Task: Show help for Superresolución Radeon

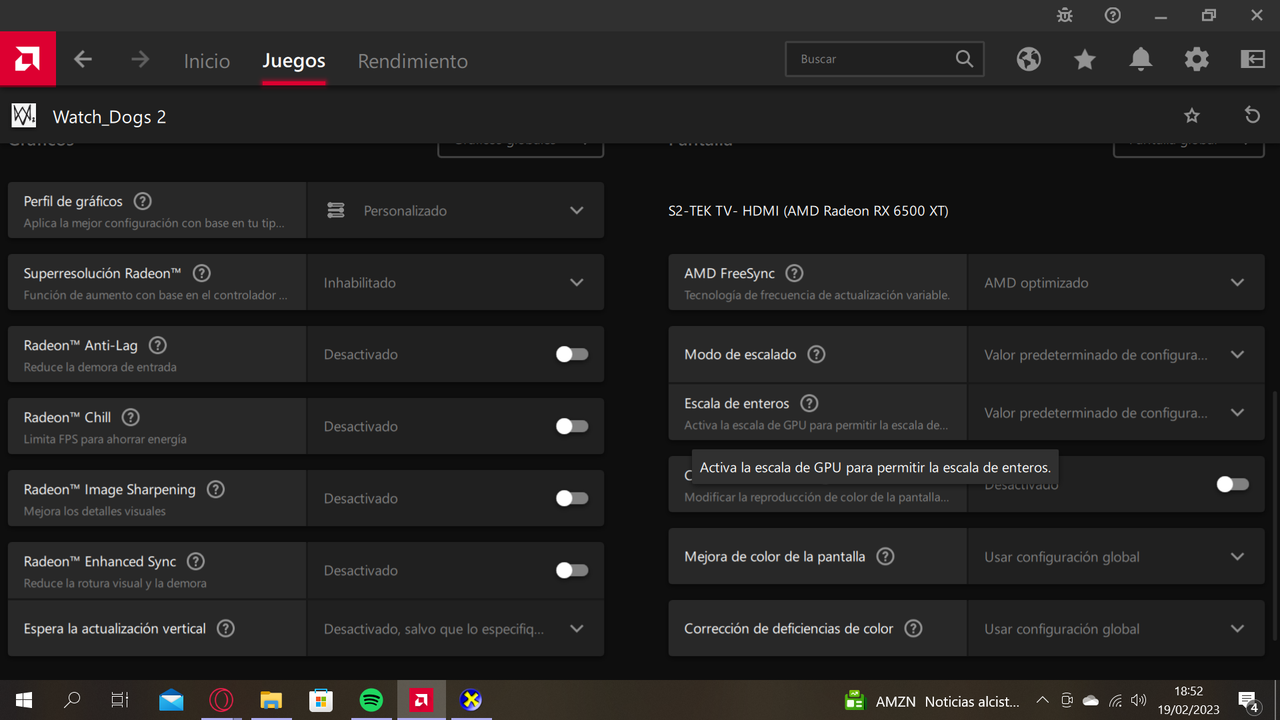Action: click(x=202, y=273)
